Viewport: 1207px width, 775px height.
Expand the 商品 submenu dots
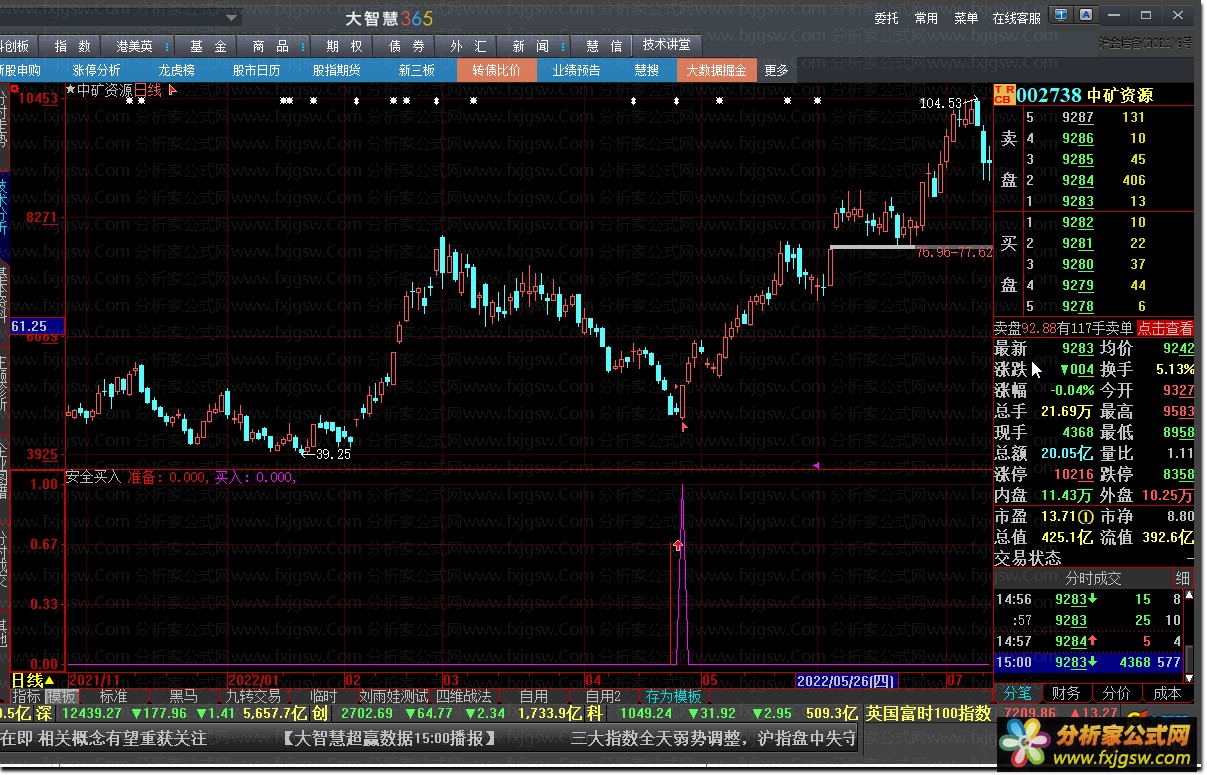301,46
